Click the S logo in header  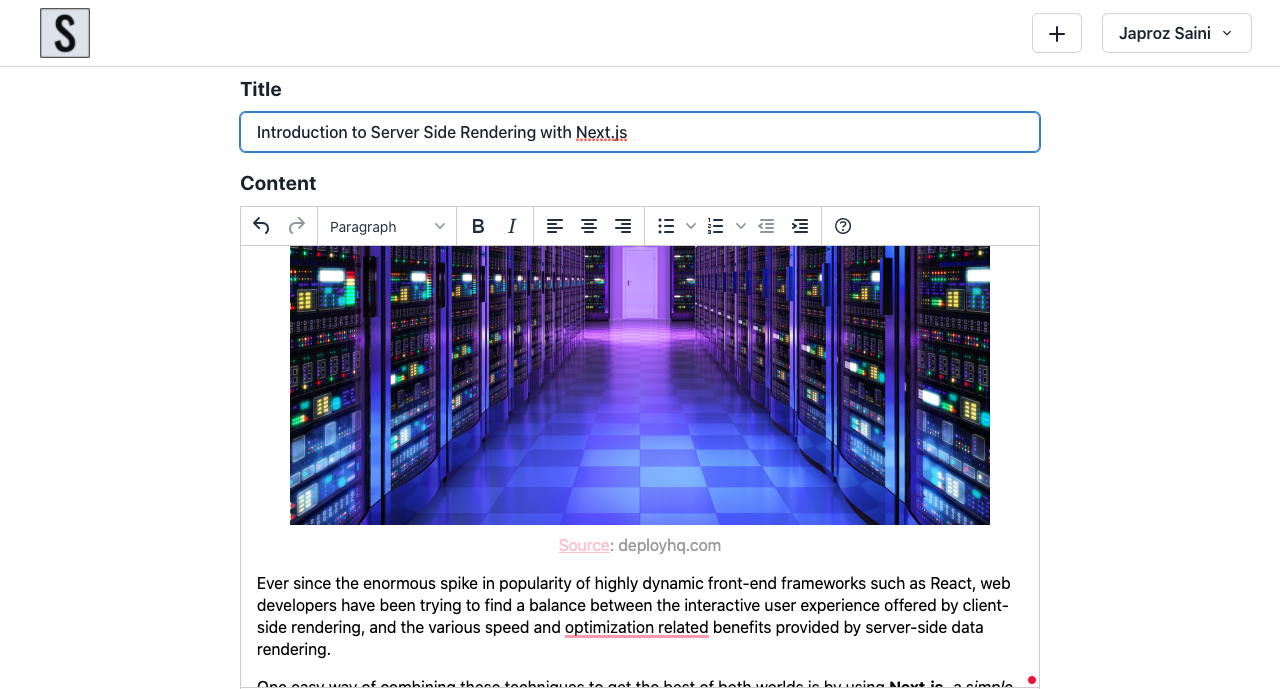(x=65, y=33)
